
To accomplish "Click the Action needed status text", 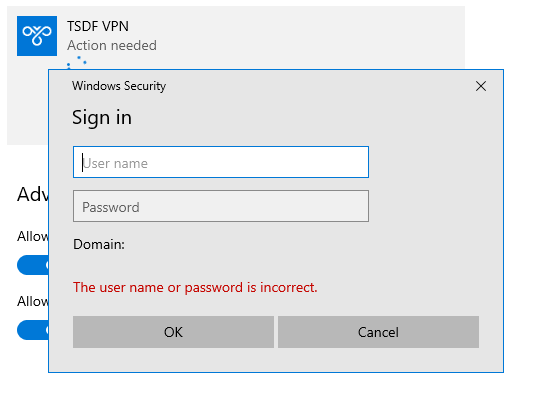I will click(112, 46).
